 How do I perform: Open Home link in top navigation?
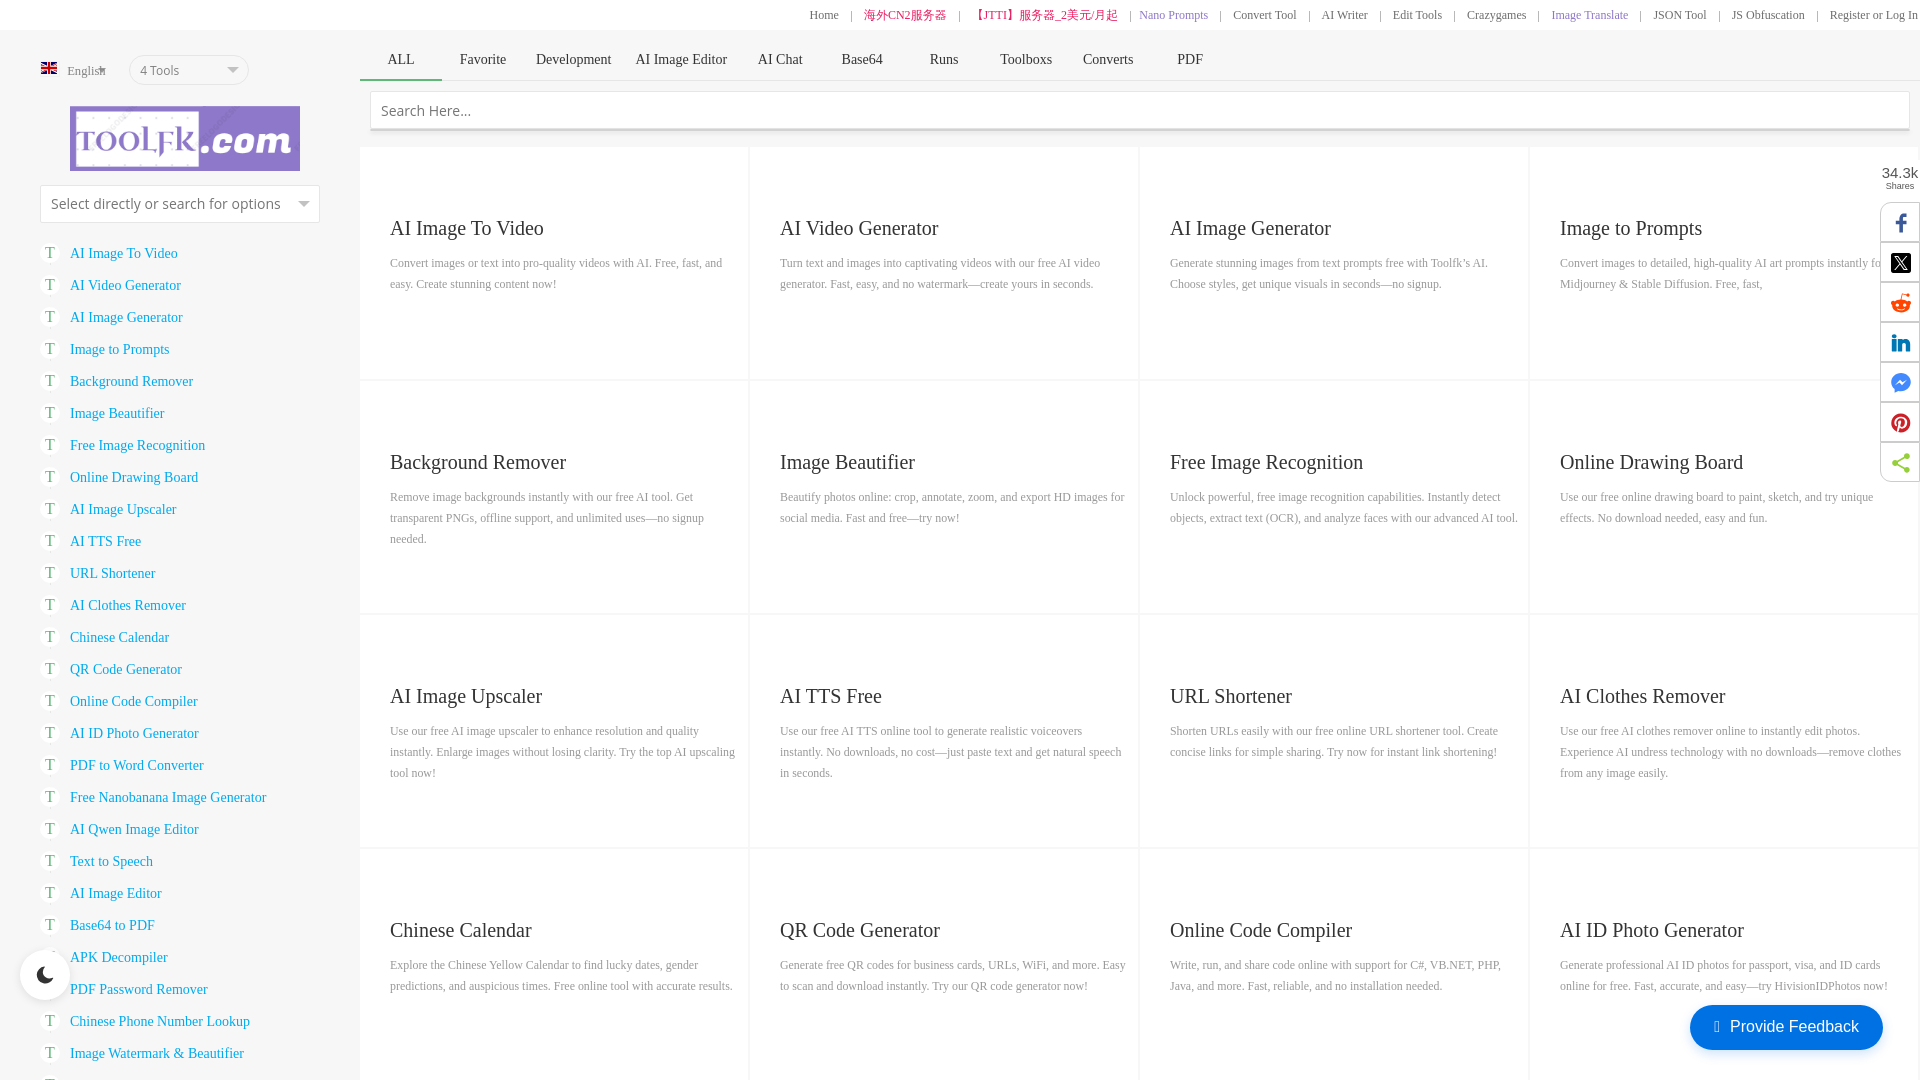click(x=824, y=15)
